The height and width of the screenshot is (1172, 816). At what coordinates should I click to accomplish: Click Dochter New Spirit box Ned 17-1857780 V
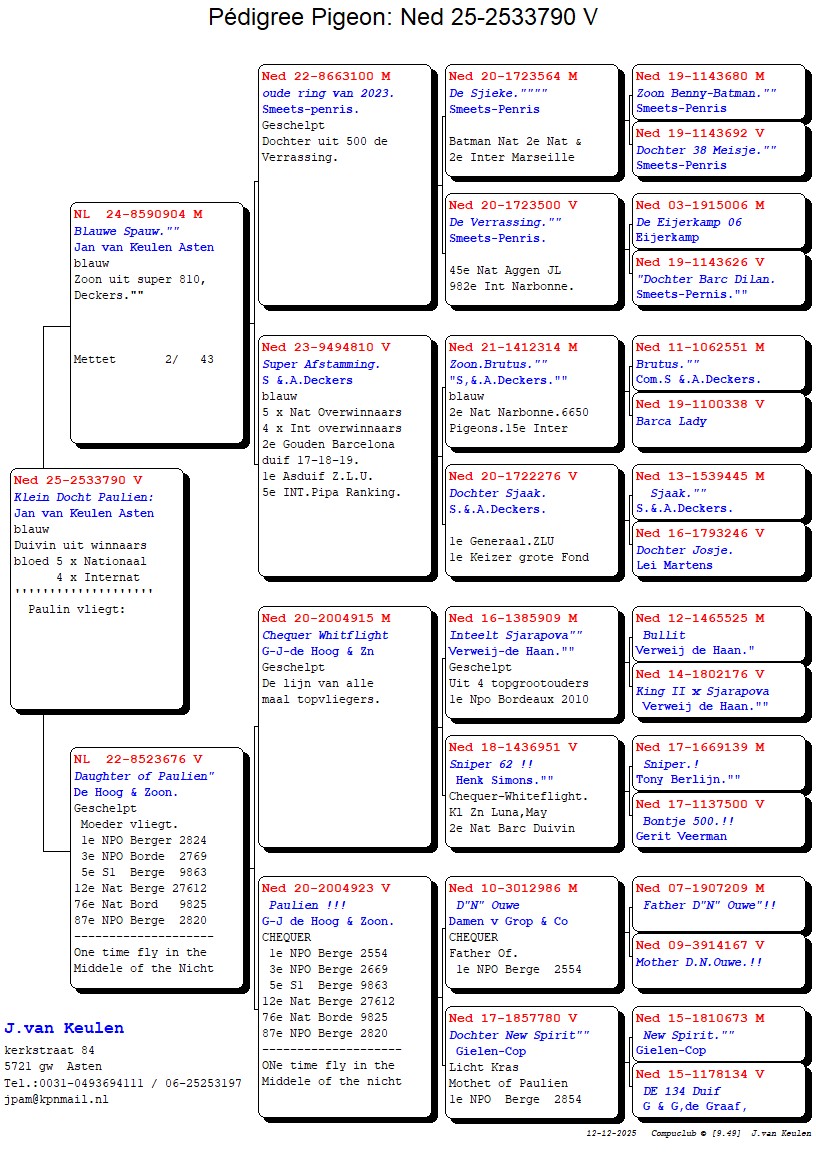[x=531, y=1061]
